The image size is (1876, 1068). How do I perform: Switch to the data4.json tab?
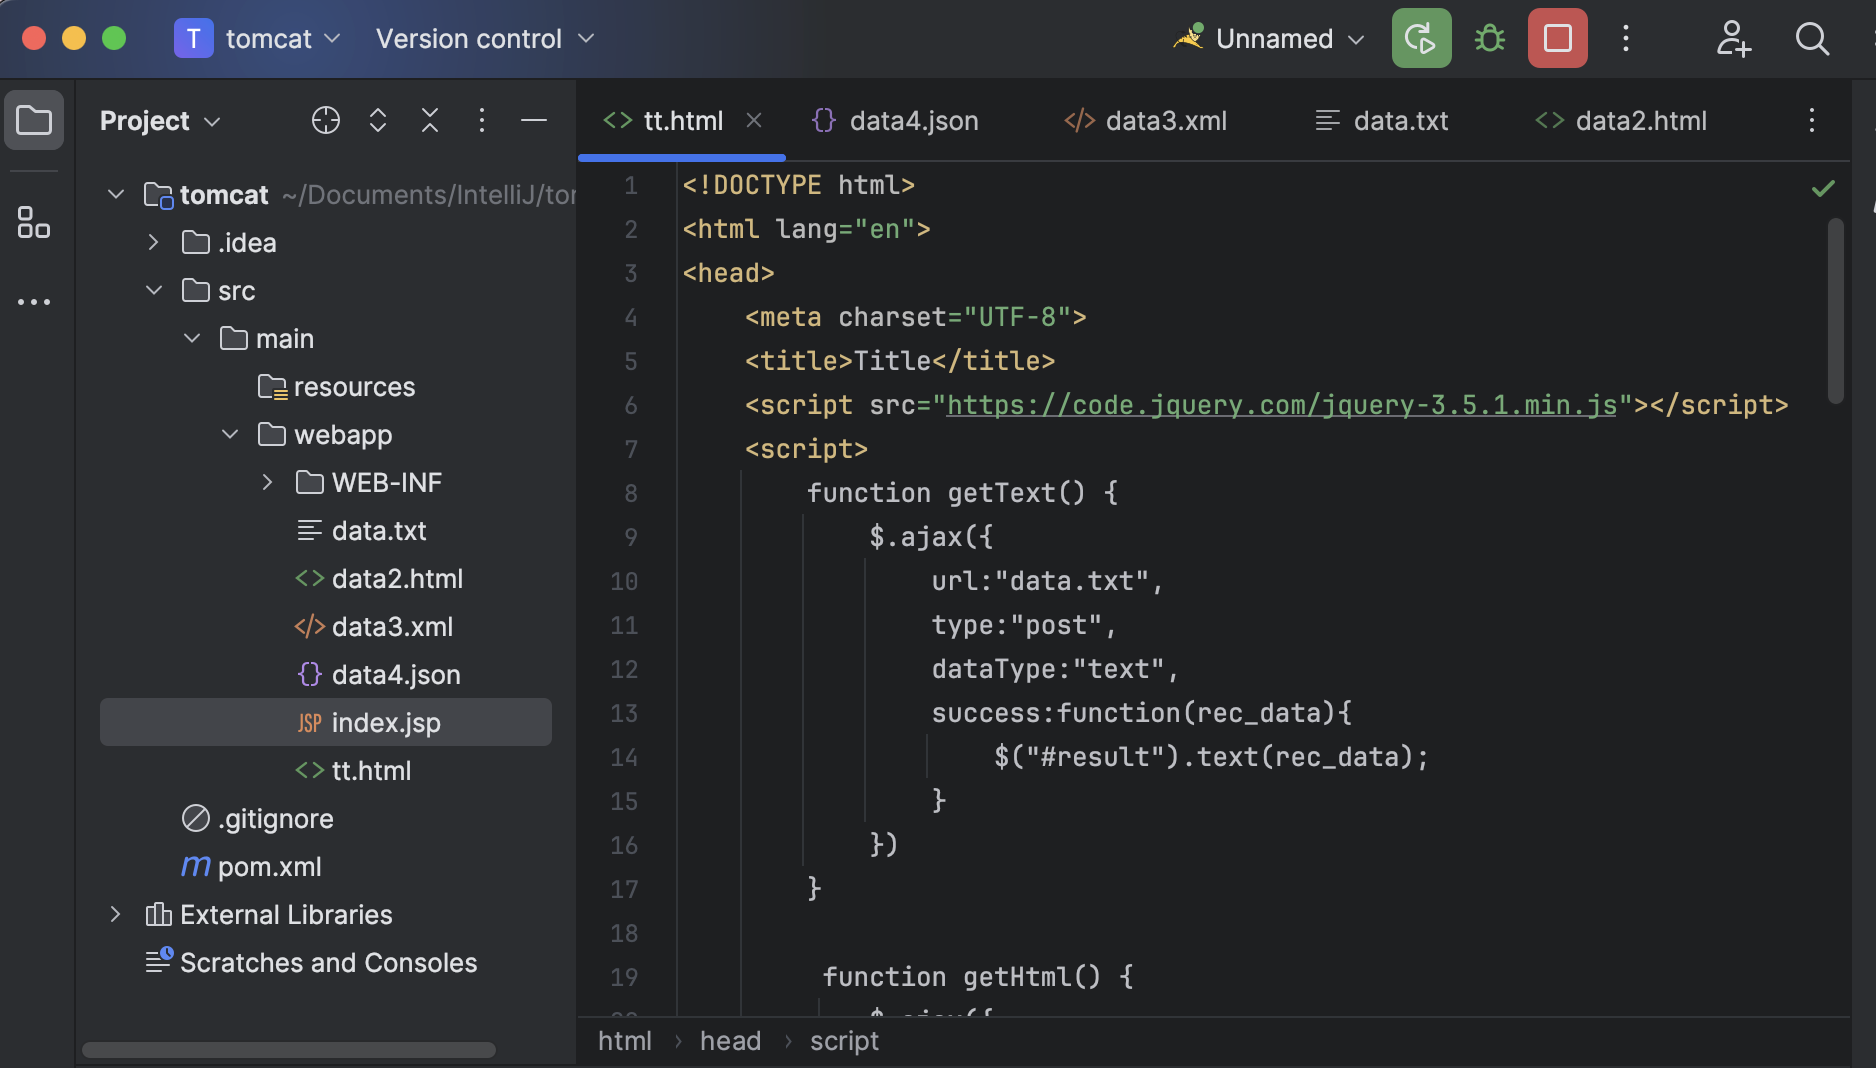(896, 121)
